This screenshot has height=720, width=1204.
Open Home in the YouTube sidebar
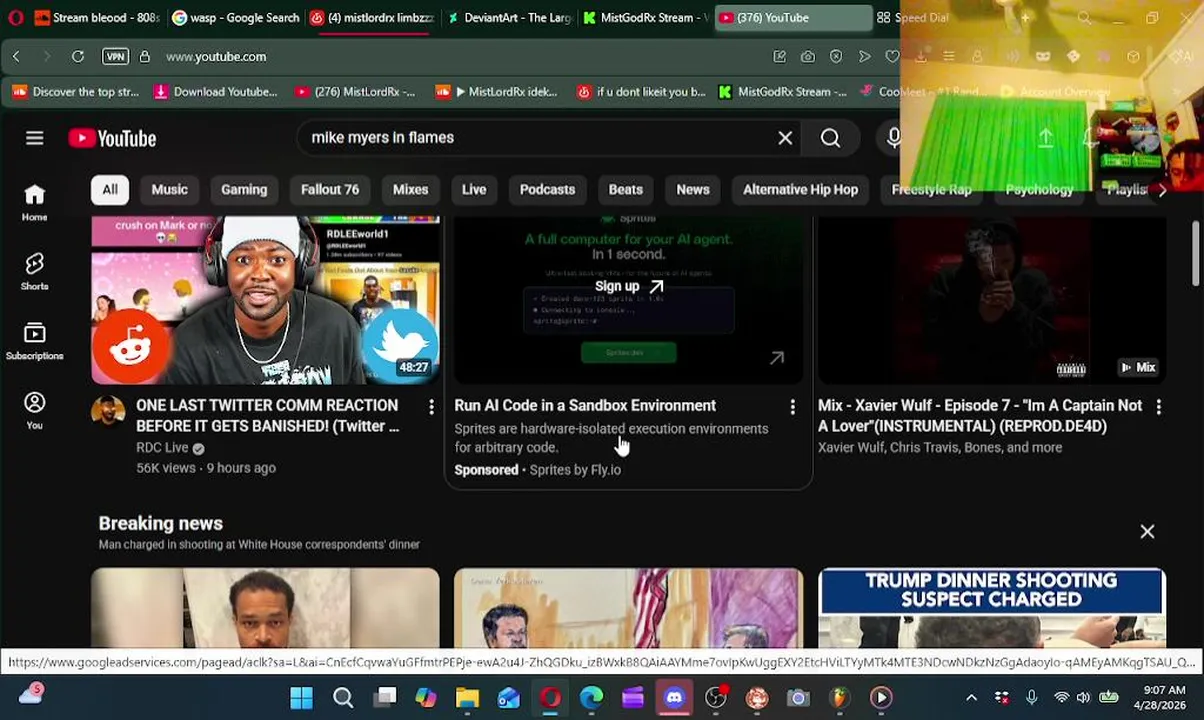click(35, 202)
